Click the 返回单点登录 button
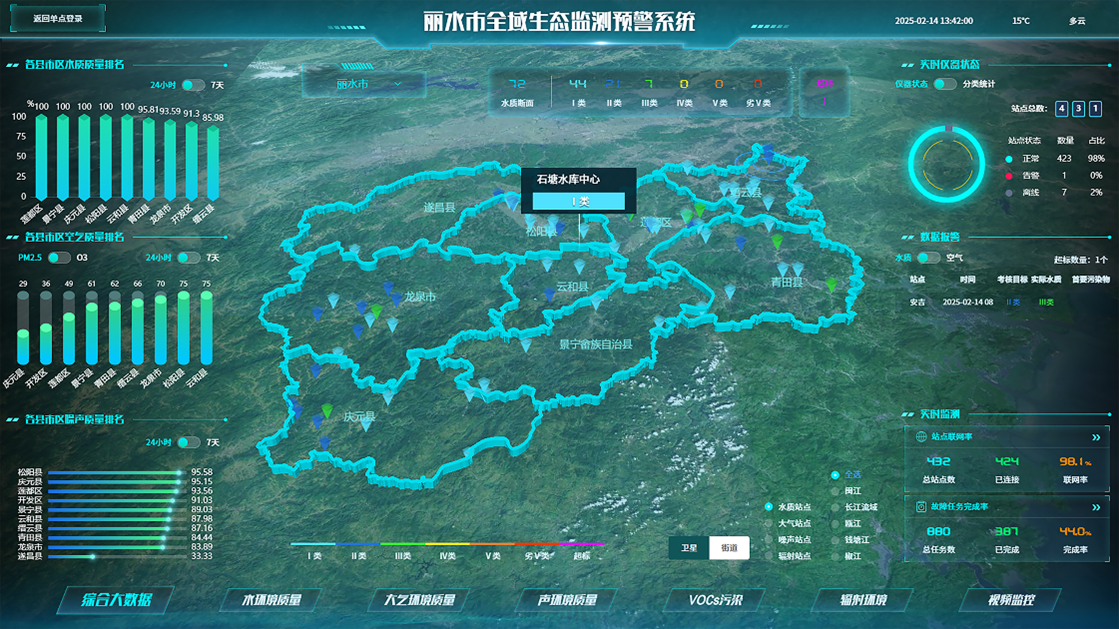Image resolution: width=1119 pixels, height=629 pixels. tap(57, 18)
